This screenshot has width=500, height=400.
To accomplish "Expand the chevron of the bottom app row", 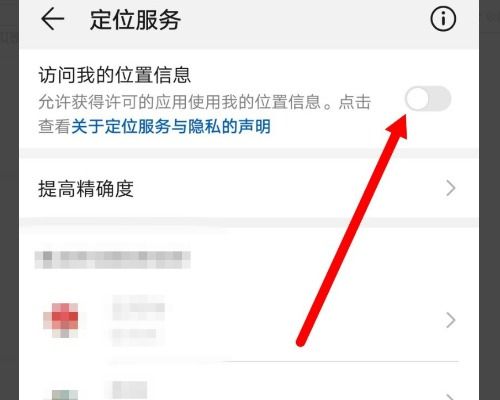I will coord(450,397).
